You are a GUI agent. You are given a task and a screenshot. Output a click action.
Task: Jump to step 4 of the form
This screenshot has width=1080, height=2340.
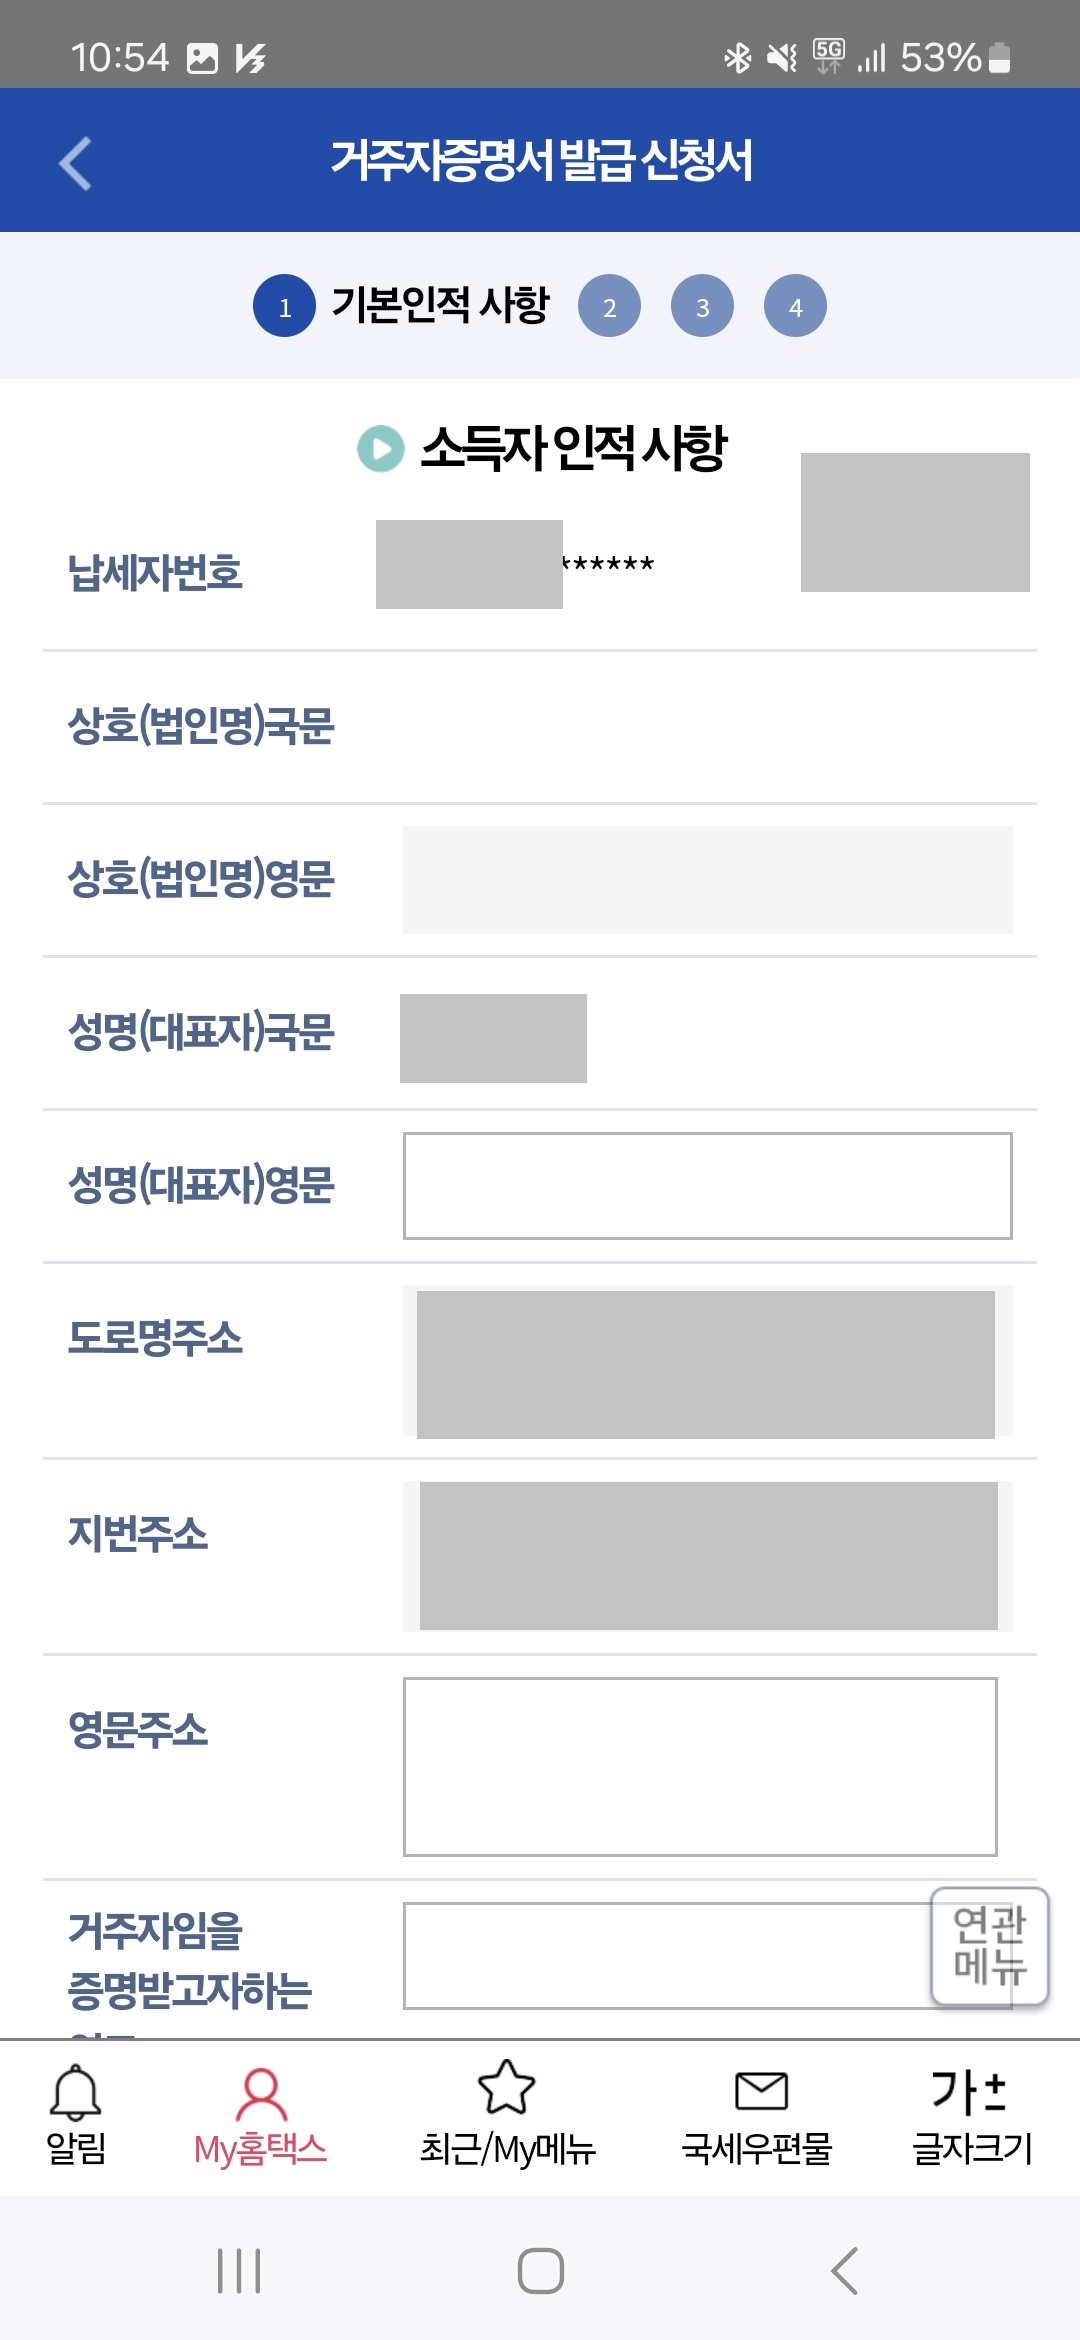pos(796,306)
